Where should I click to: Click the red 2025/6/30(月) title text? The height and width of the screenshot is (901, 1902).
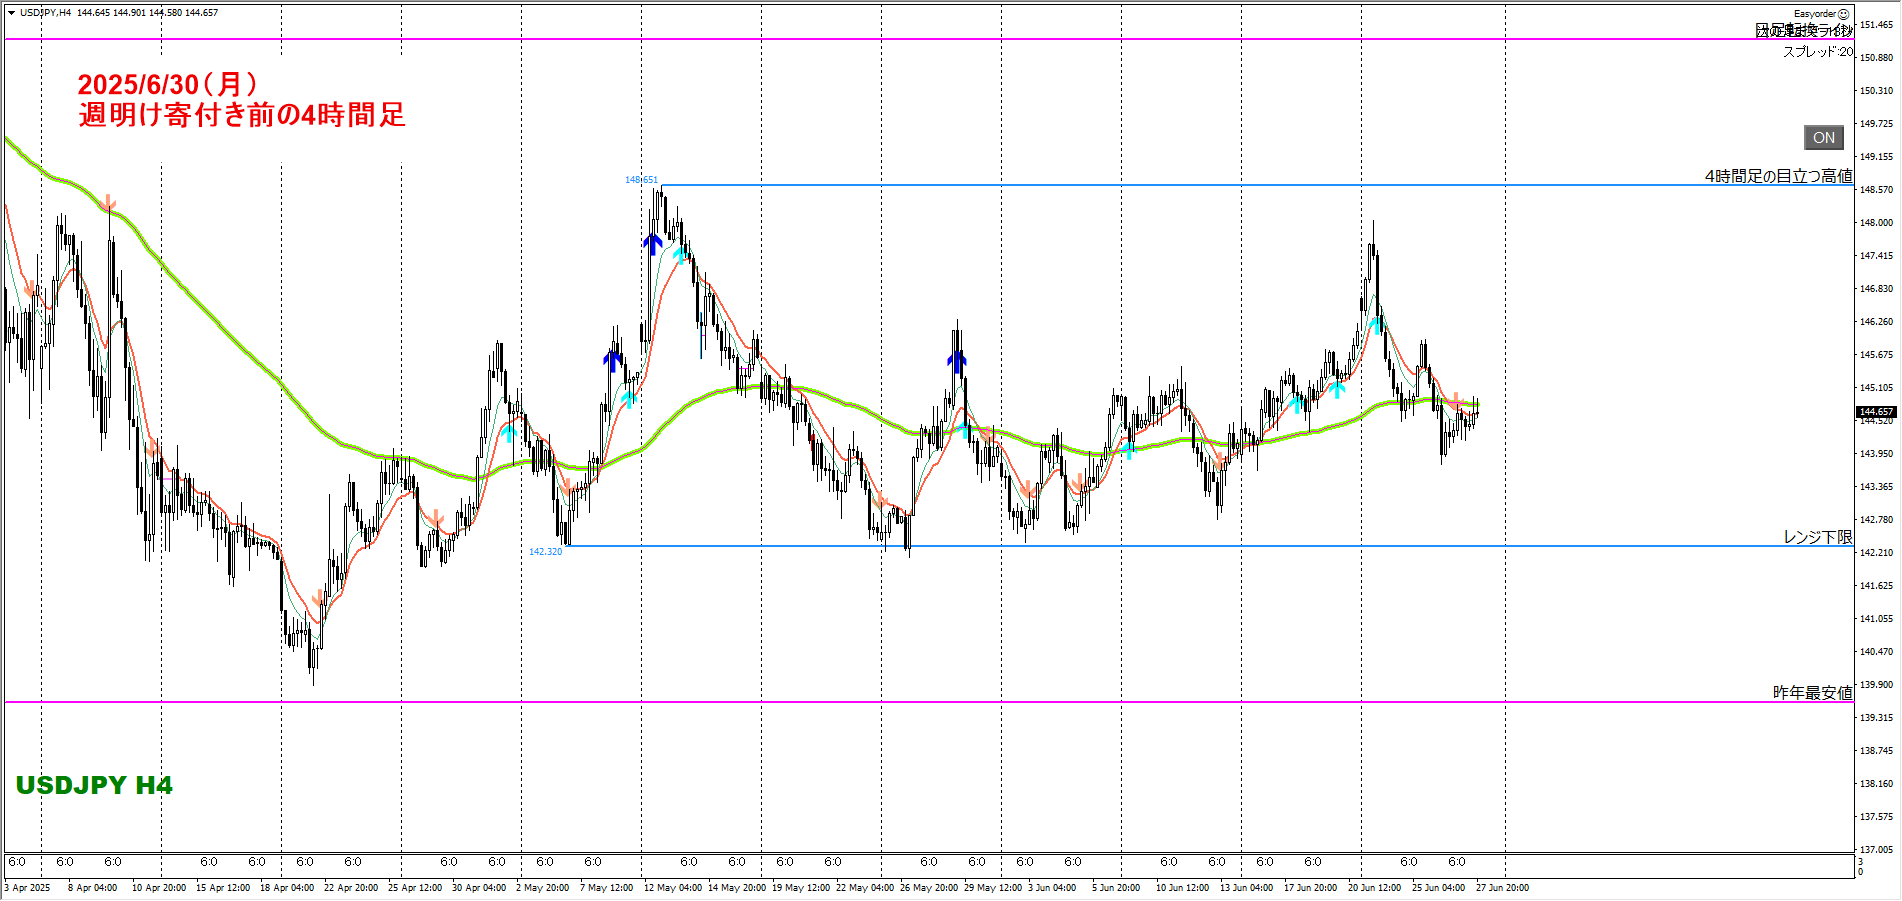(168, 85)
